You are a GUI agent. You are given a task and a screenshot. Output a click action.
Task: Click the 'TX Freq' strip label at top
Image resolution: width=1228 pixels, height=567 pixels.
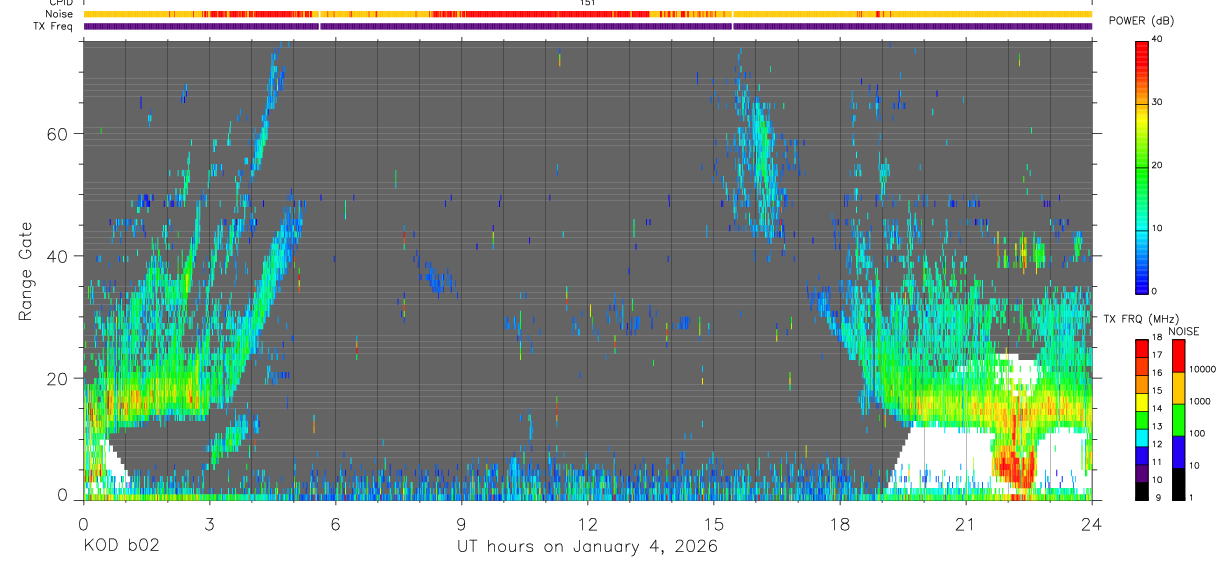tap(55, 26)
